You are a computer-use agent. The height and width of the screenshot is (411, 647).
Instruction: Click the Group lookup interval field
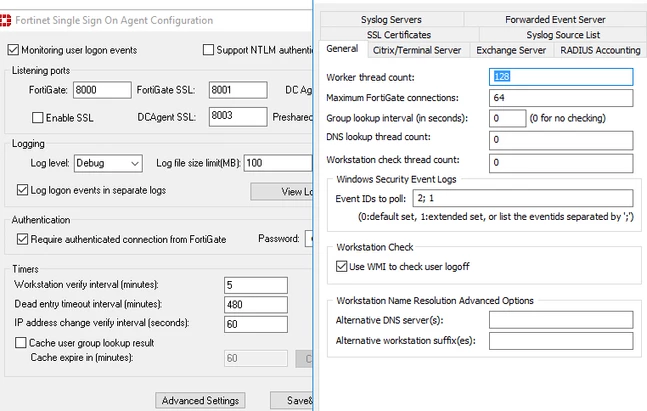pos(508,118)
